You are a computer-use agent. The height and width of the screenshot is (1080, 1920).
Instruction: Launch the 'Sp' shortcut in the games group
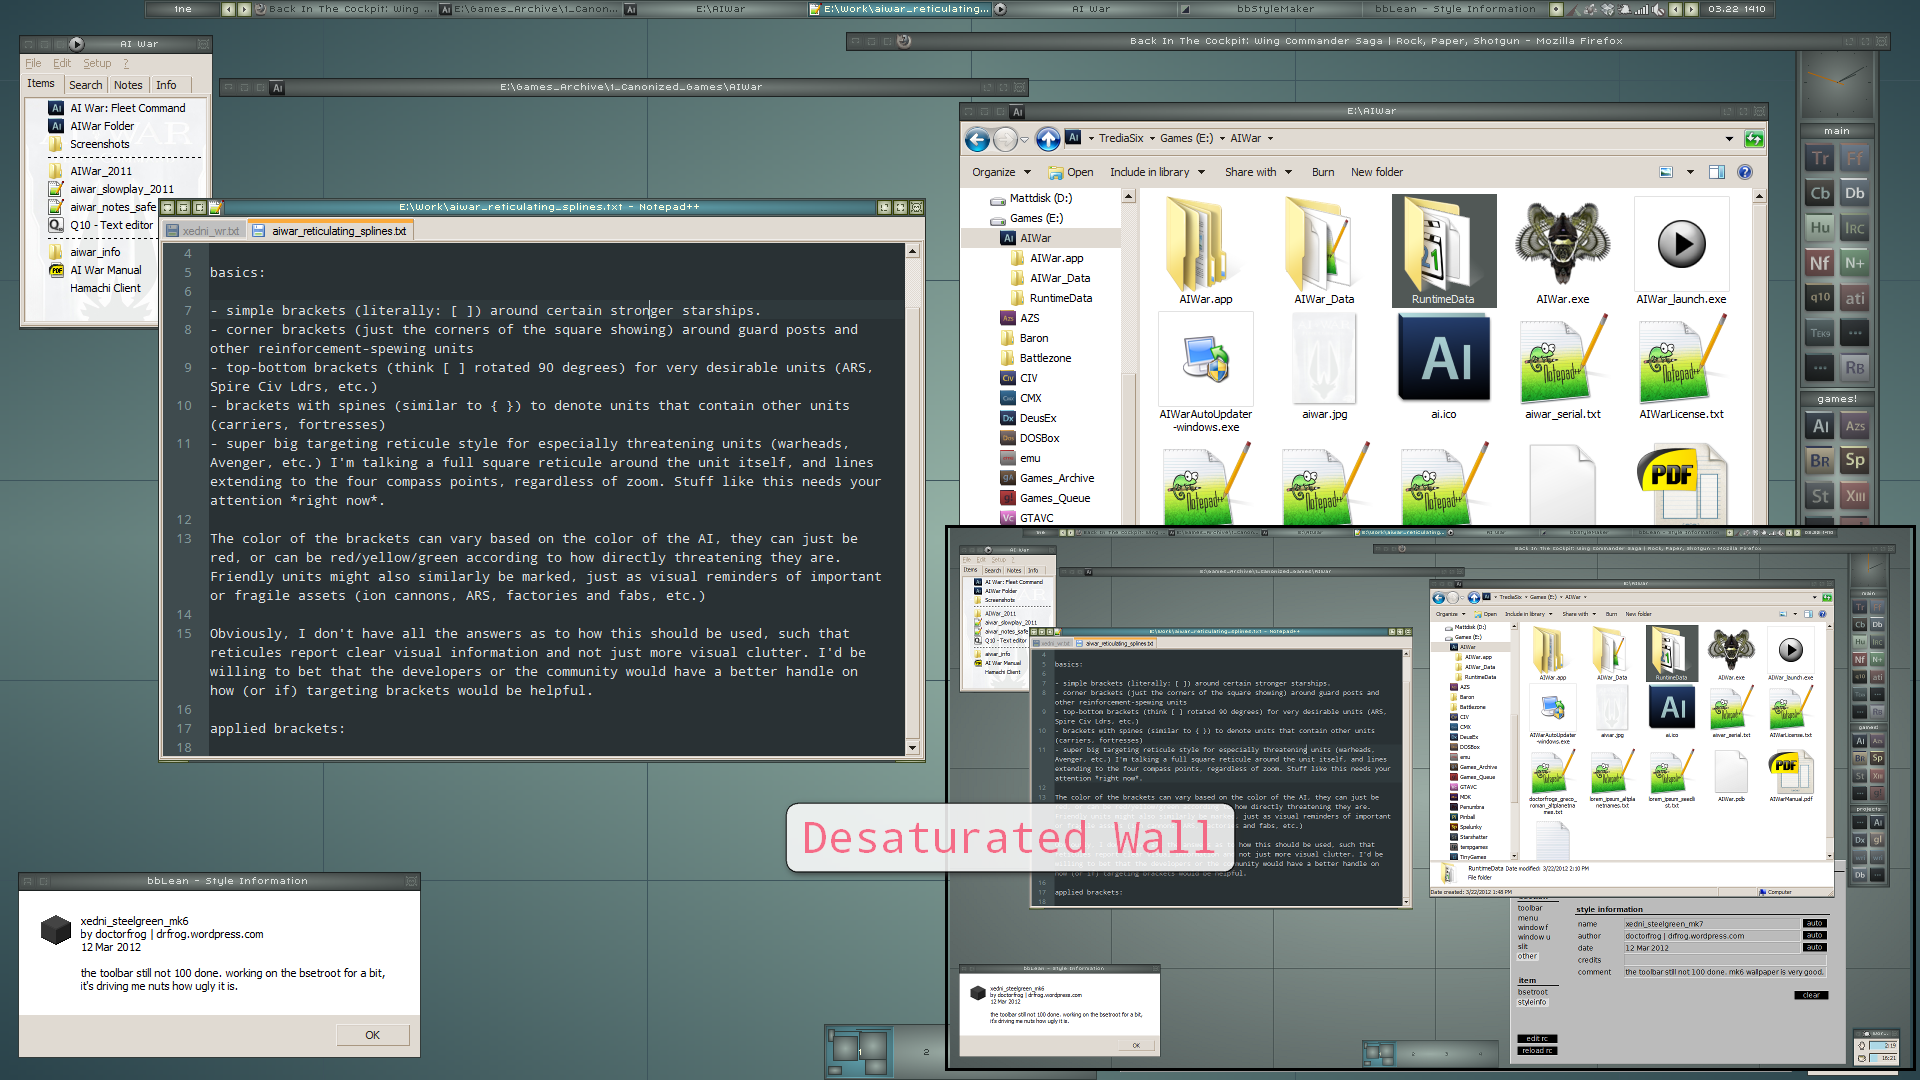(1855, 461)
